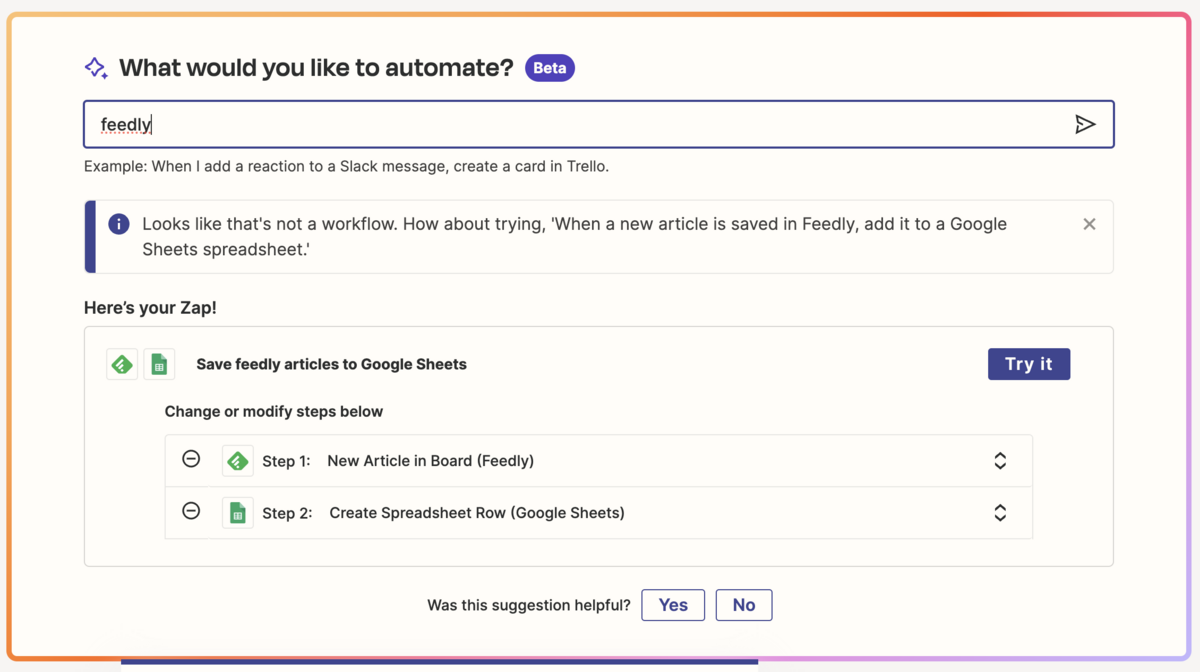
Task: Expand Step 1 New Article in Board options
Action: pyautogui.click(x=1000, y=461)
